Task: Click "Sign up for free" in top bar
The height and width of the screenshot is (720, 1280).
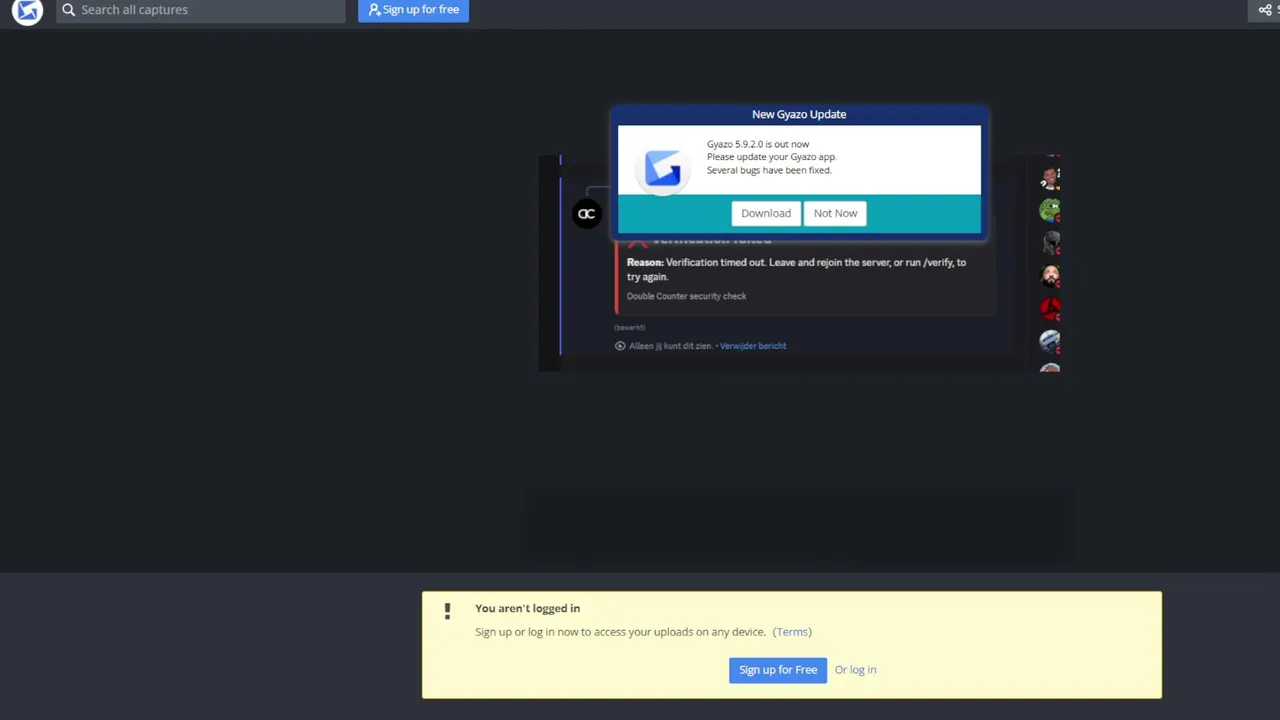Action: 414,10
